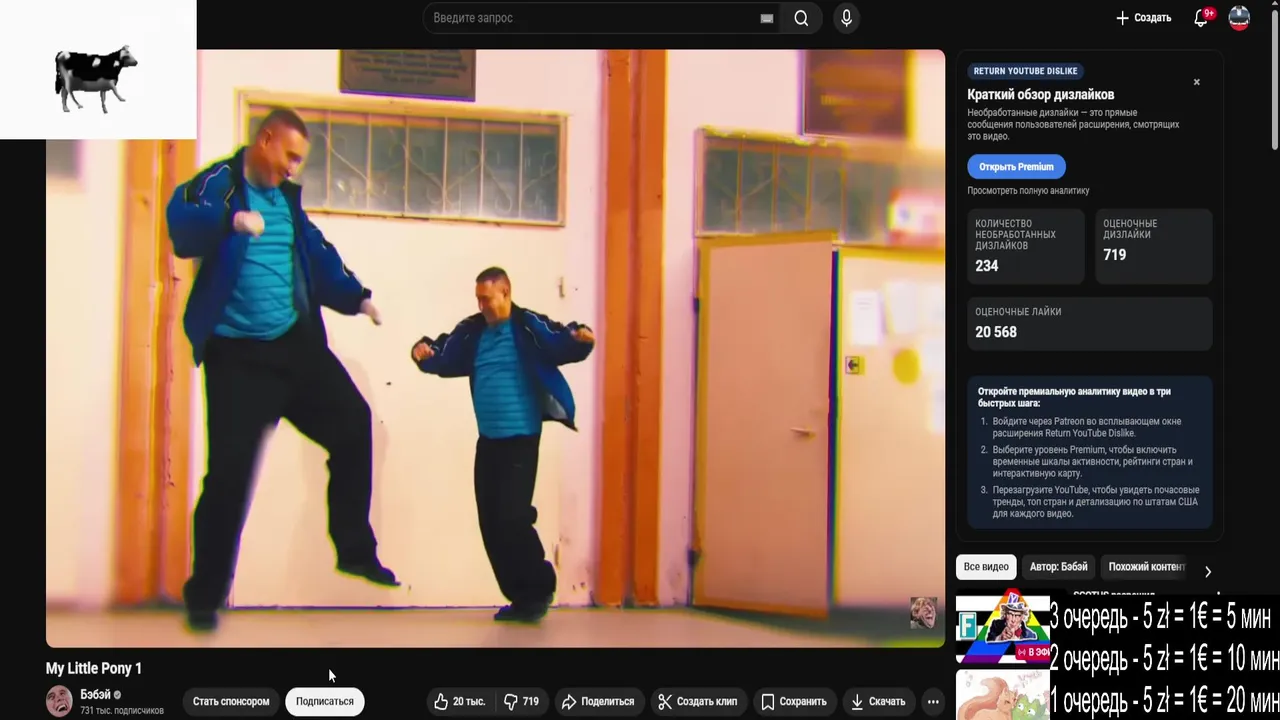
Task: Open the first recommended video thumbnail
Action: (x=1003, y=628)
